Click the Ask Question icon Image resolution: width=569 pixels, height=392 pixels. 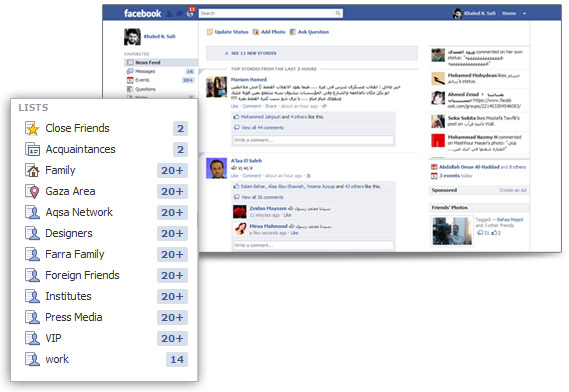coord(292,32)
